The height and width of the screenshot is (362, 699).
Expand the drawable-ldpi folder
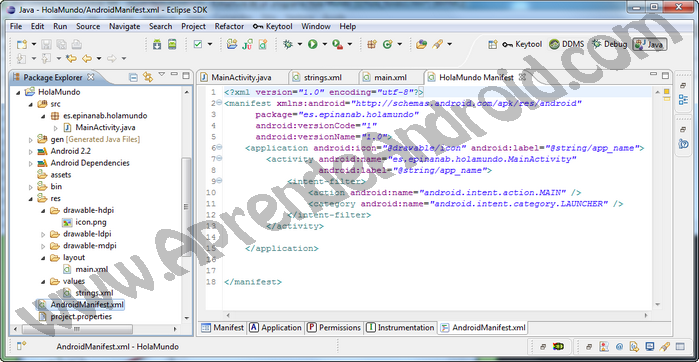[x=43, y=234]
